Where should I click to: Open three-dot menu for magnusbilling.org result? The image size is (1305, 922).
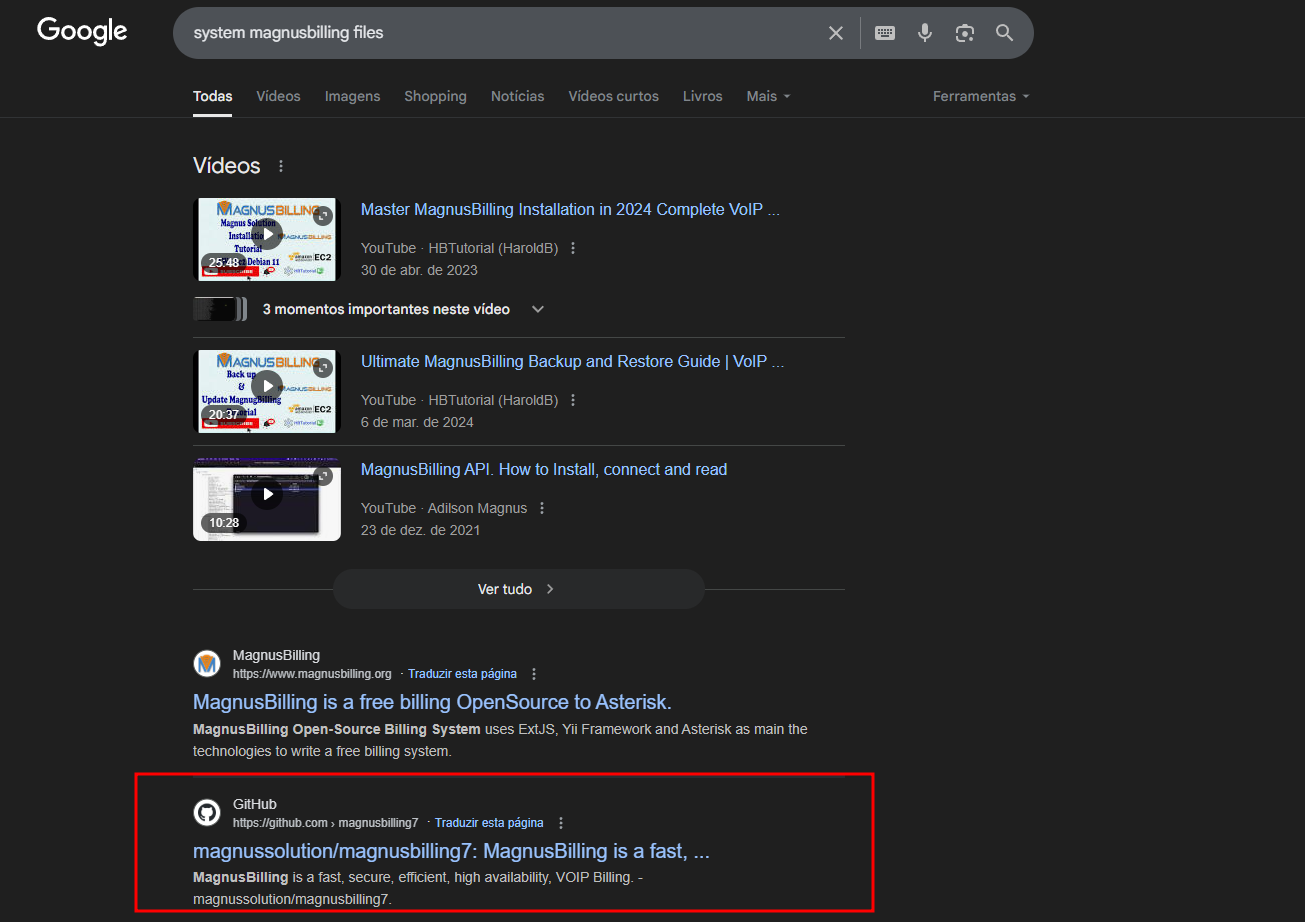point(534,674)
